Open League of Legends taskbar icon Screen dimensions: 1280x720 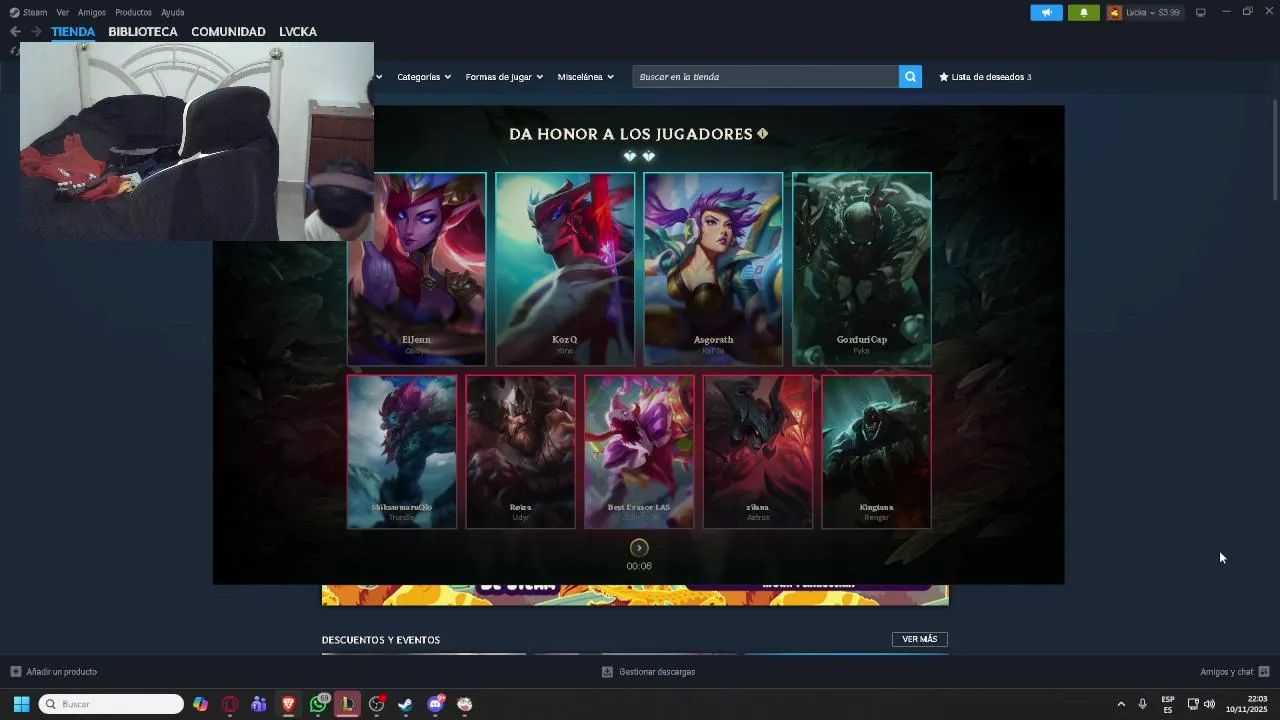(347, 704)
